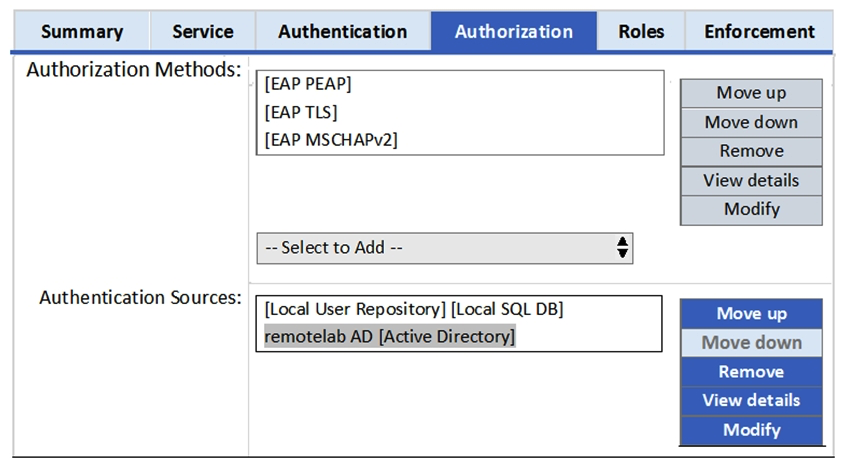Click Move up for Authentication Sources

pyautogui.click(x=751, y=314)
